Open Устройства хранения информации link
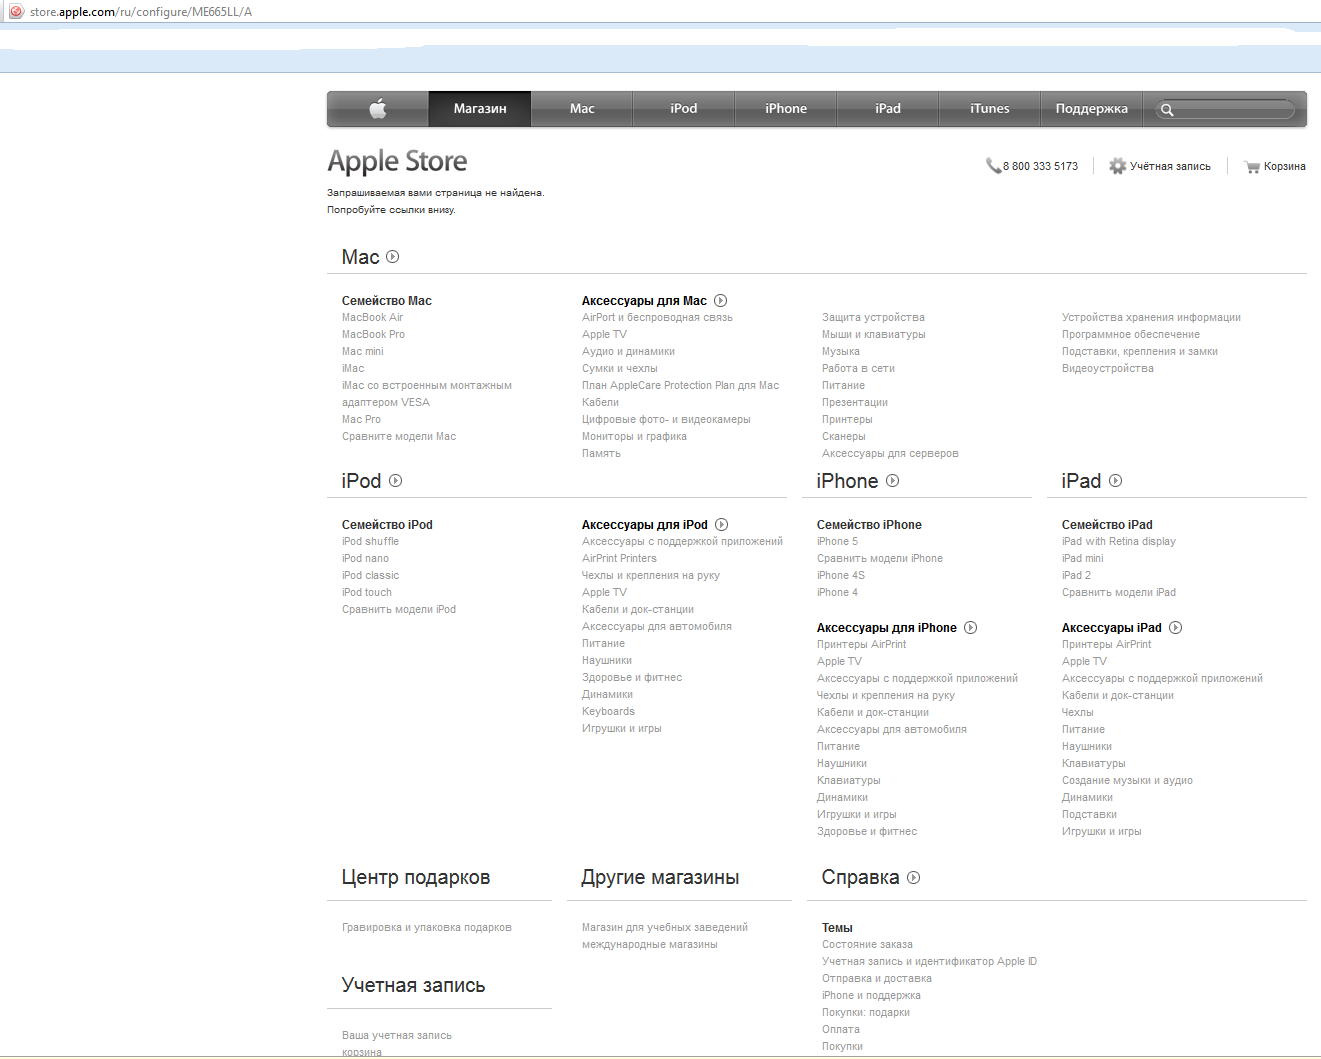The width and height of the screenshot is (1321, 1059). 1151,318
